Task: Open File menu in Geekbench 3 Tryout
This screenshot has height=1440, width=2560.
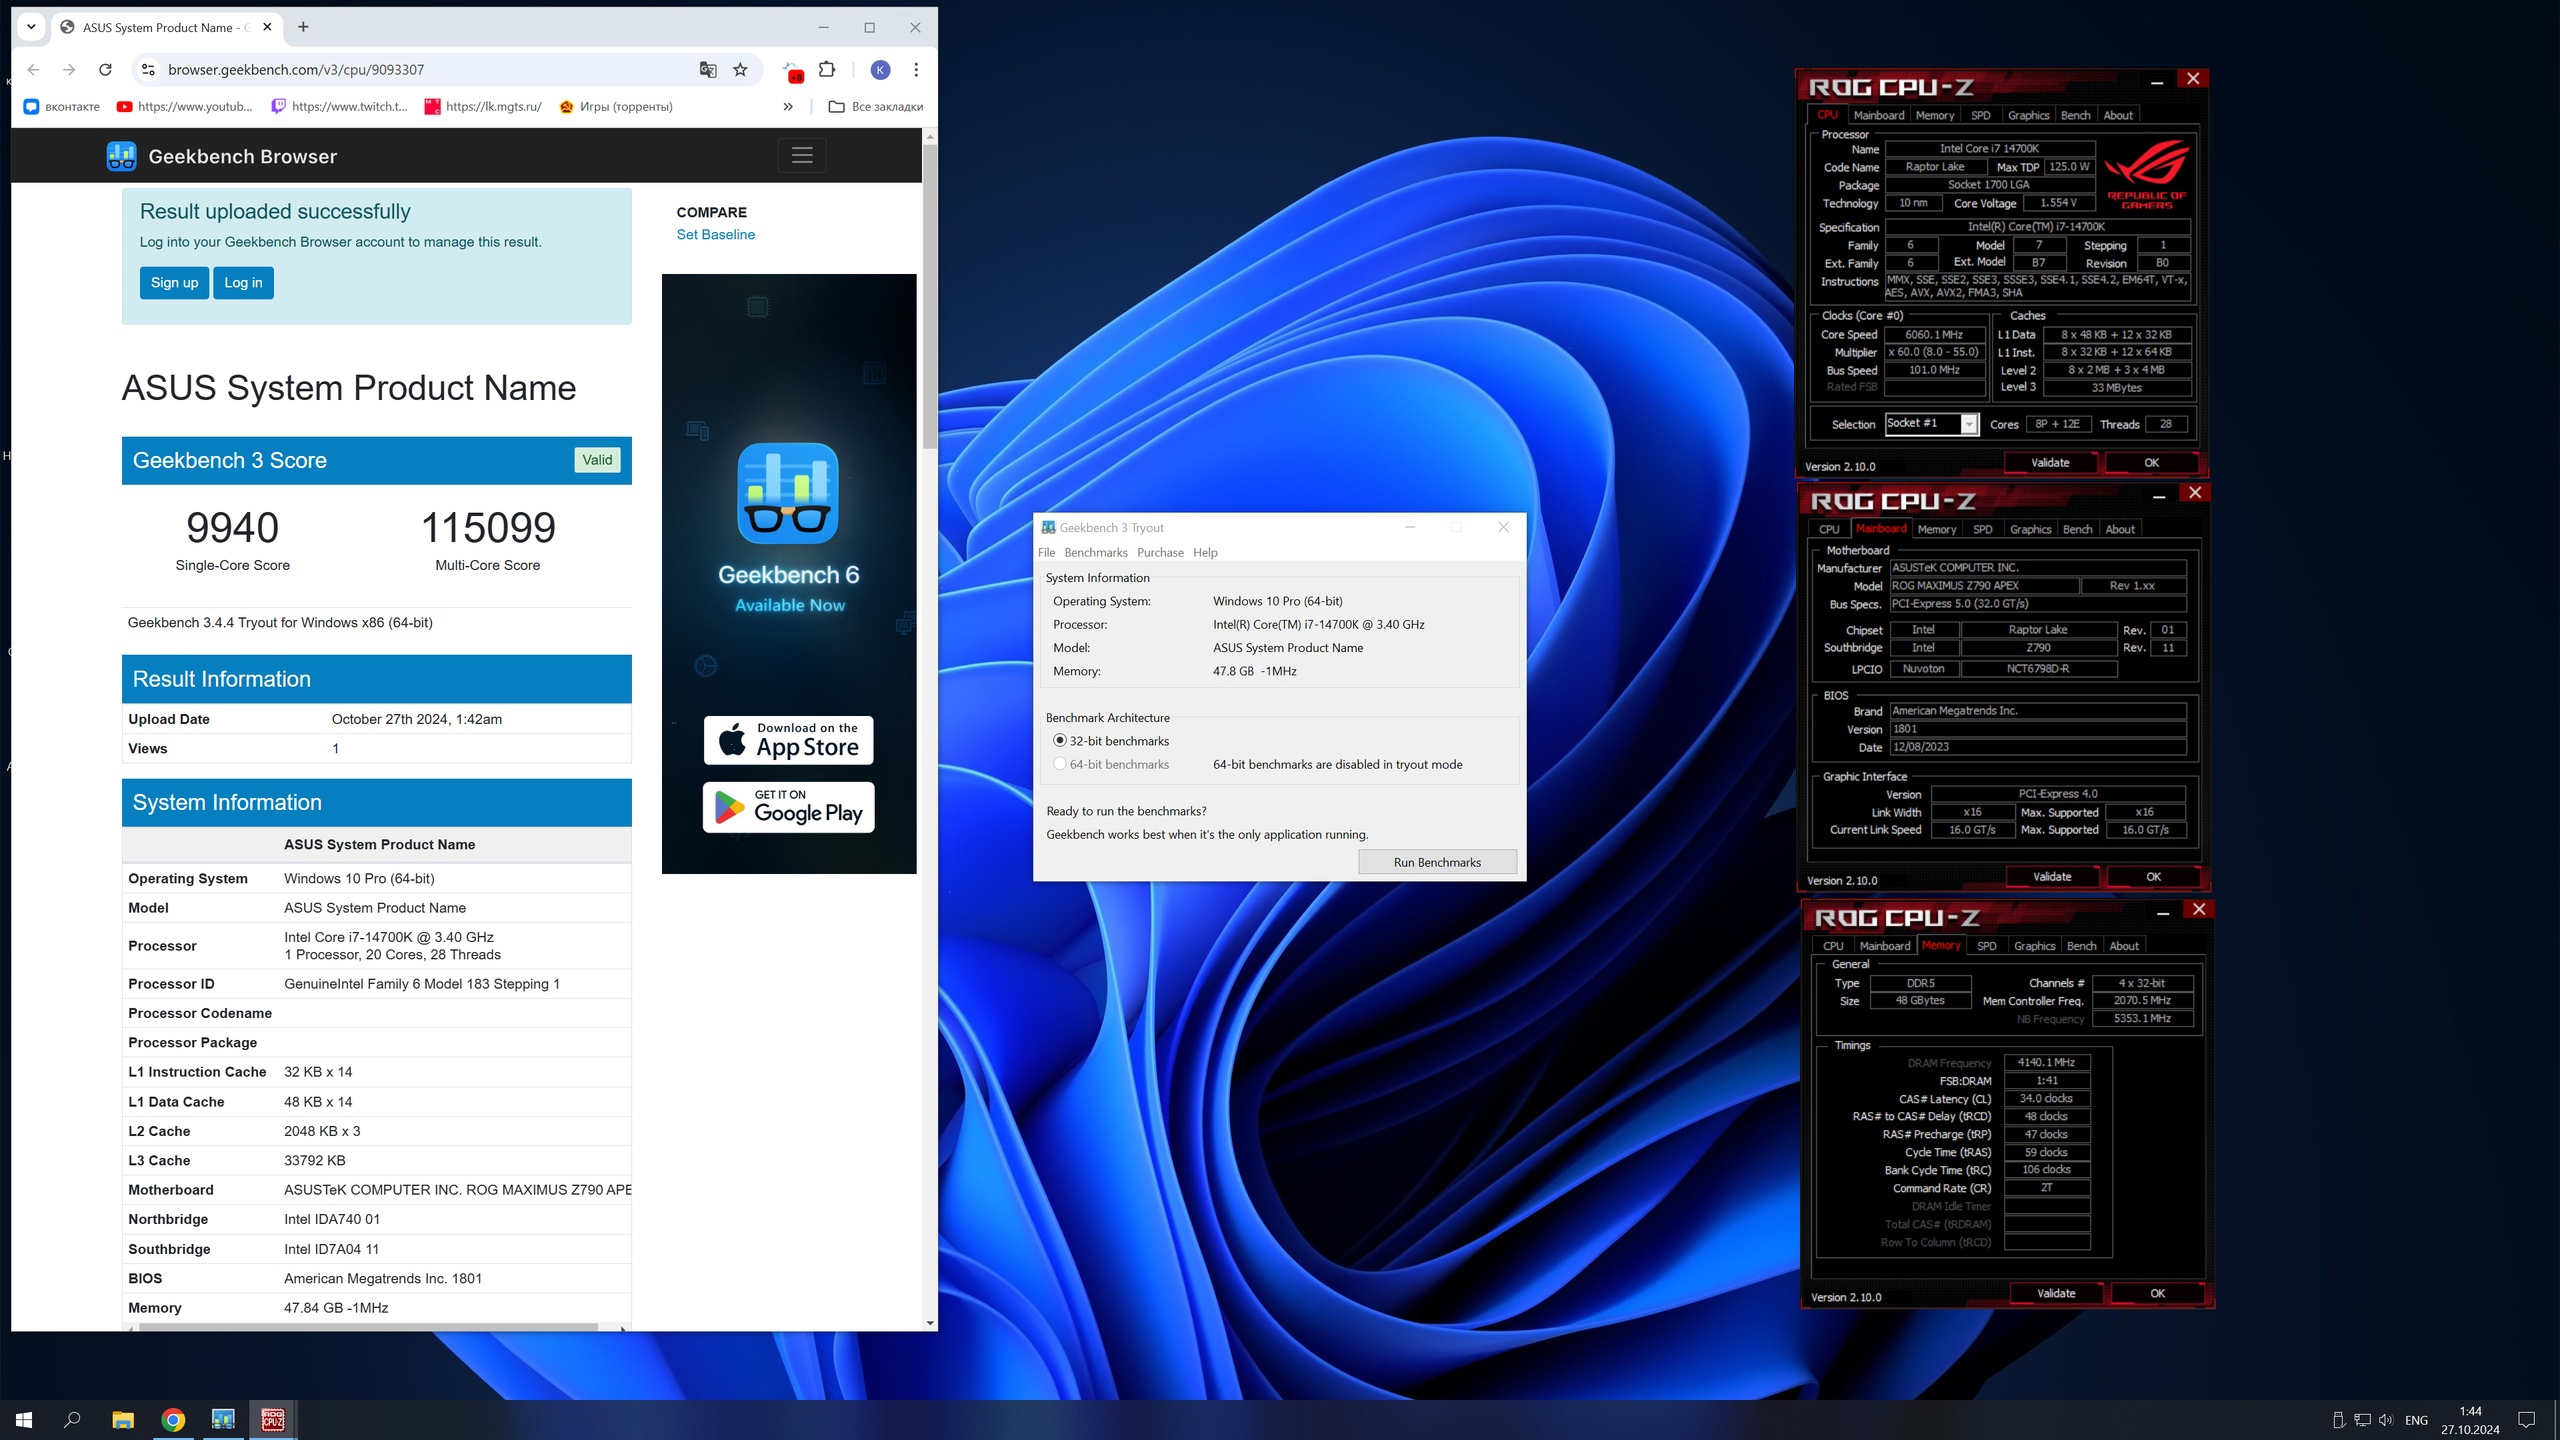Action: click(x=1046, y=552)
